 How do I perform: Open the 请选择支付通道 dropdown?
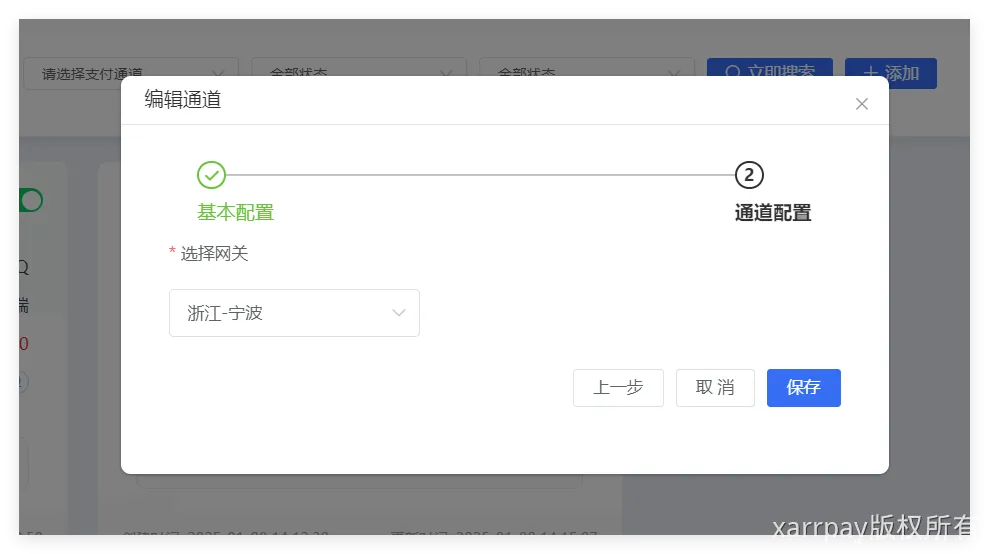[131, 72]
